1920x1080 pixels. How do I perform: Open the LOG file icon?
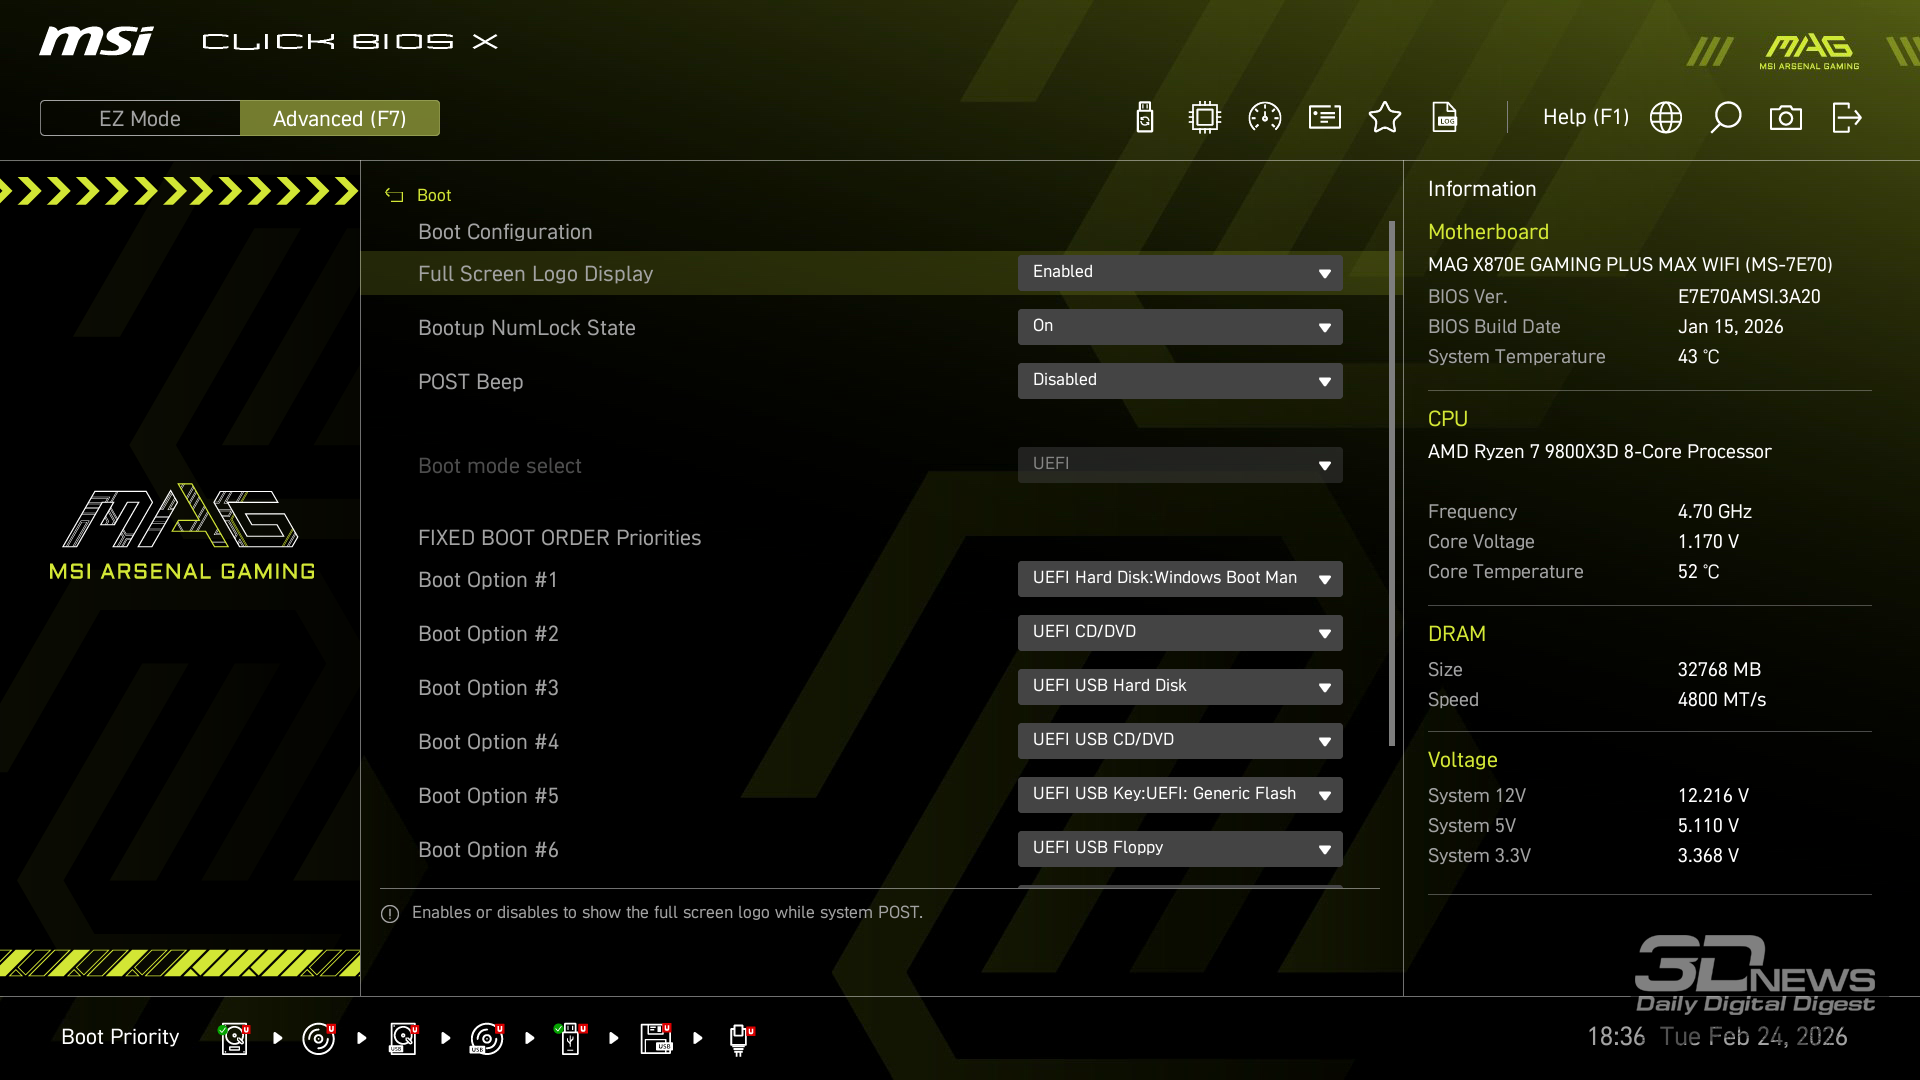(1445, 118)
